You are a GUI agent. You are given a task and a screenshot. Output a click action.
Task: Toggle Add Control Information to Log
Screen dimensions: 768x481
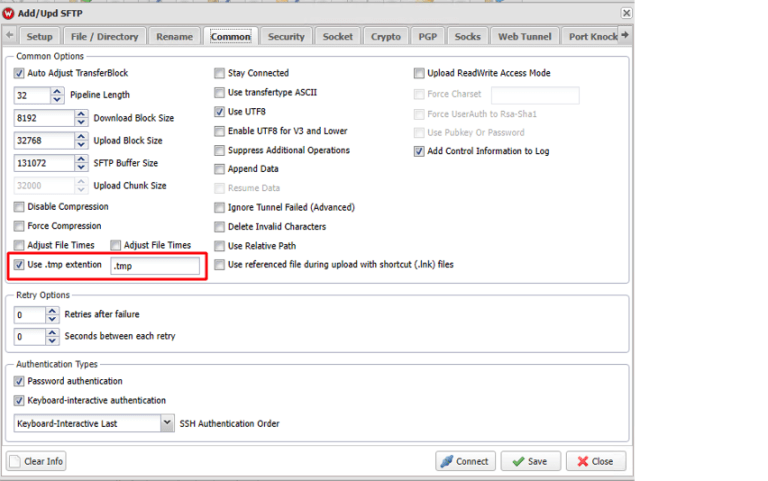[x=419, y=151]
